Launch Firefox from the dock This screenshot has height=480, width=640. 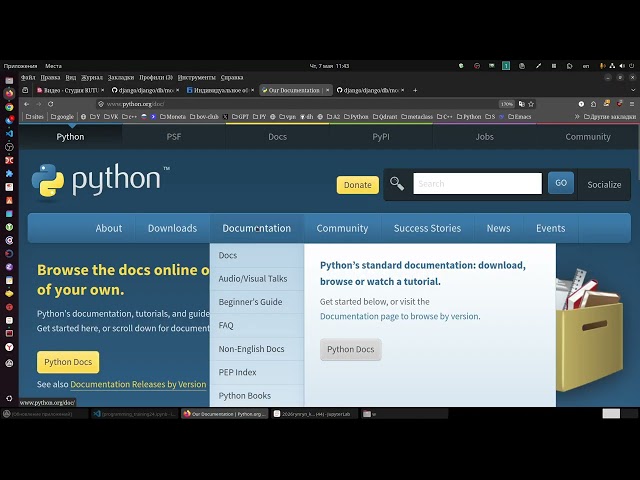(x=9, y=93)
